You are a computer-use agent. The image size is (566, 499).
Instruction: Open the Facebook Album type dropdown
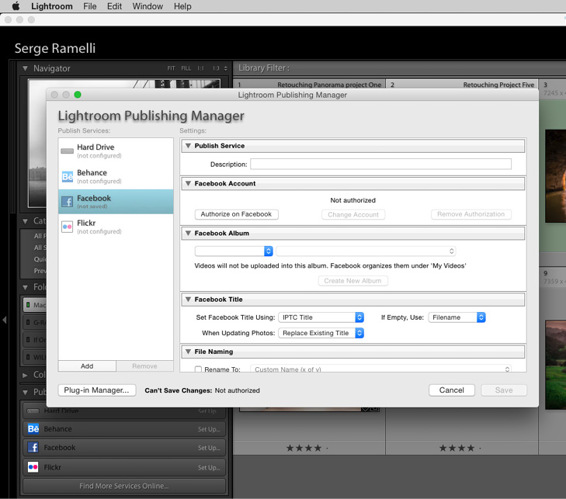coord(234,251)
